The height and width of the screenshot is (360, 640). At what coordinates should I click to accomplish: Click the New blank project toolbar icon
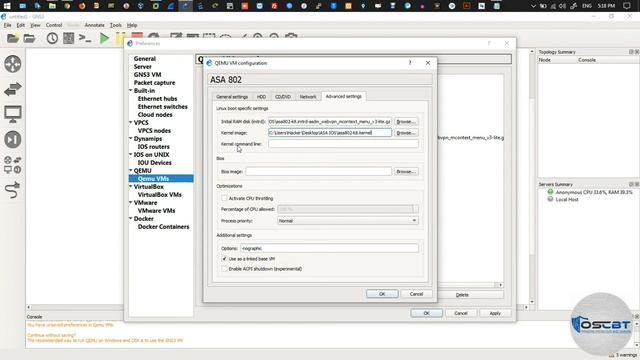(13, 38)
